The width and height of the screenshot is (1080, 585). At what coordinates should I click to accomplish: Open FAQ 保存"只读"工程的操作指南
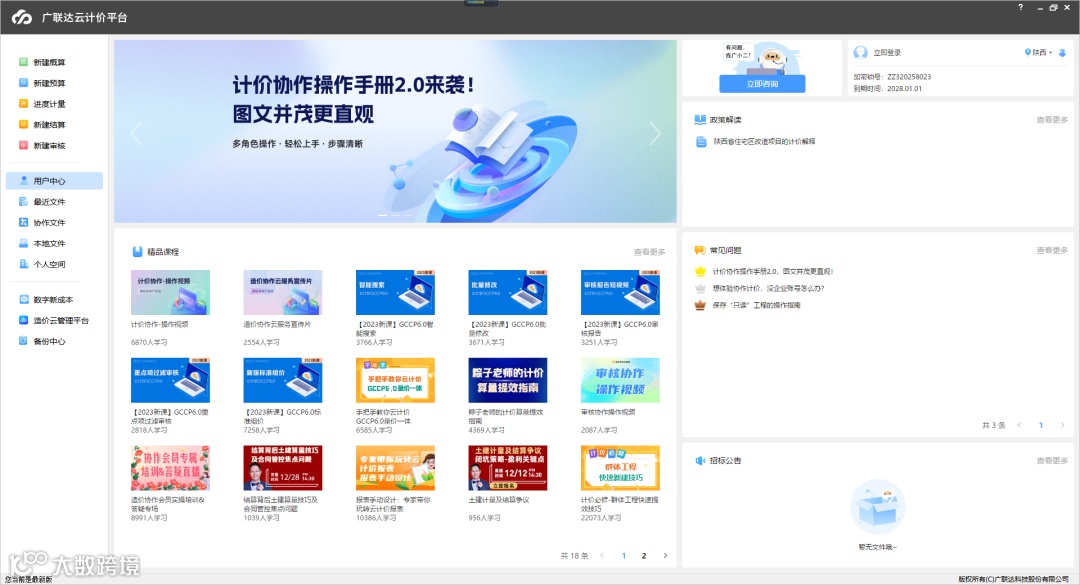coord(756,305)
